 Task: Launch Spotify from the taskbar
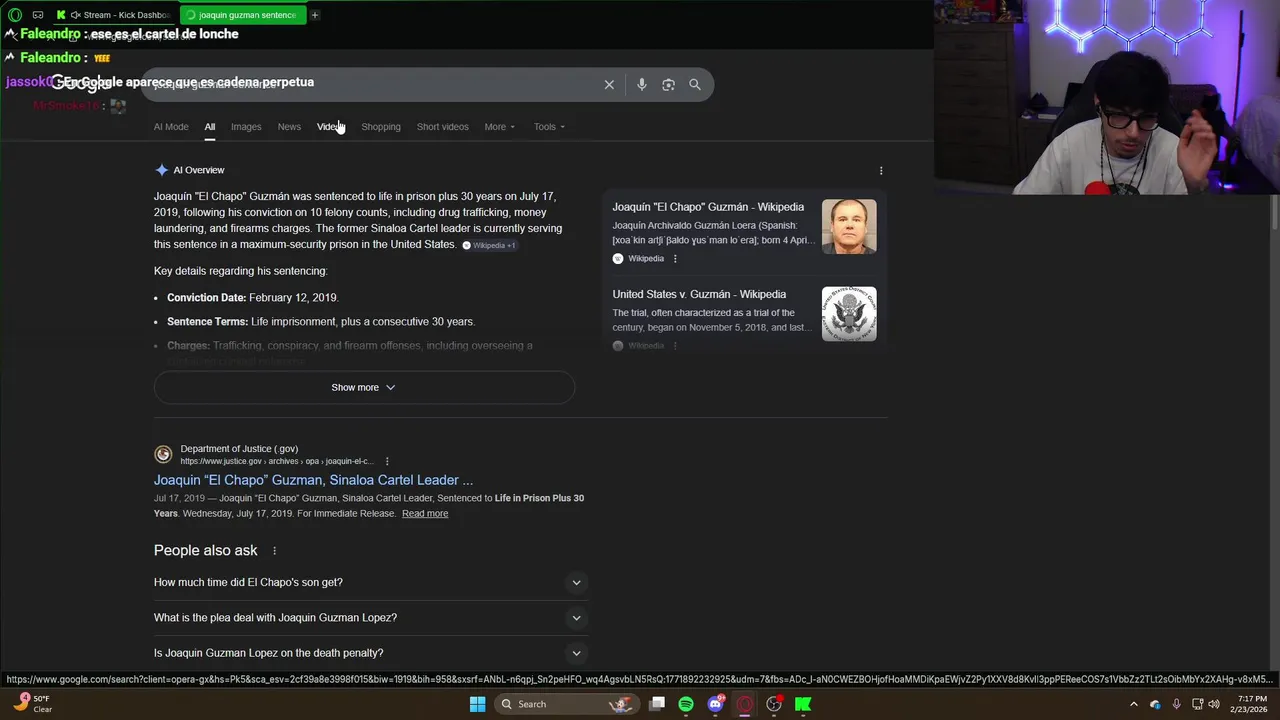(x=686, y=704)
